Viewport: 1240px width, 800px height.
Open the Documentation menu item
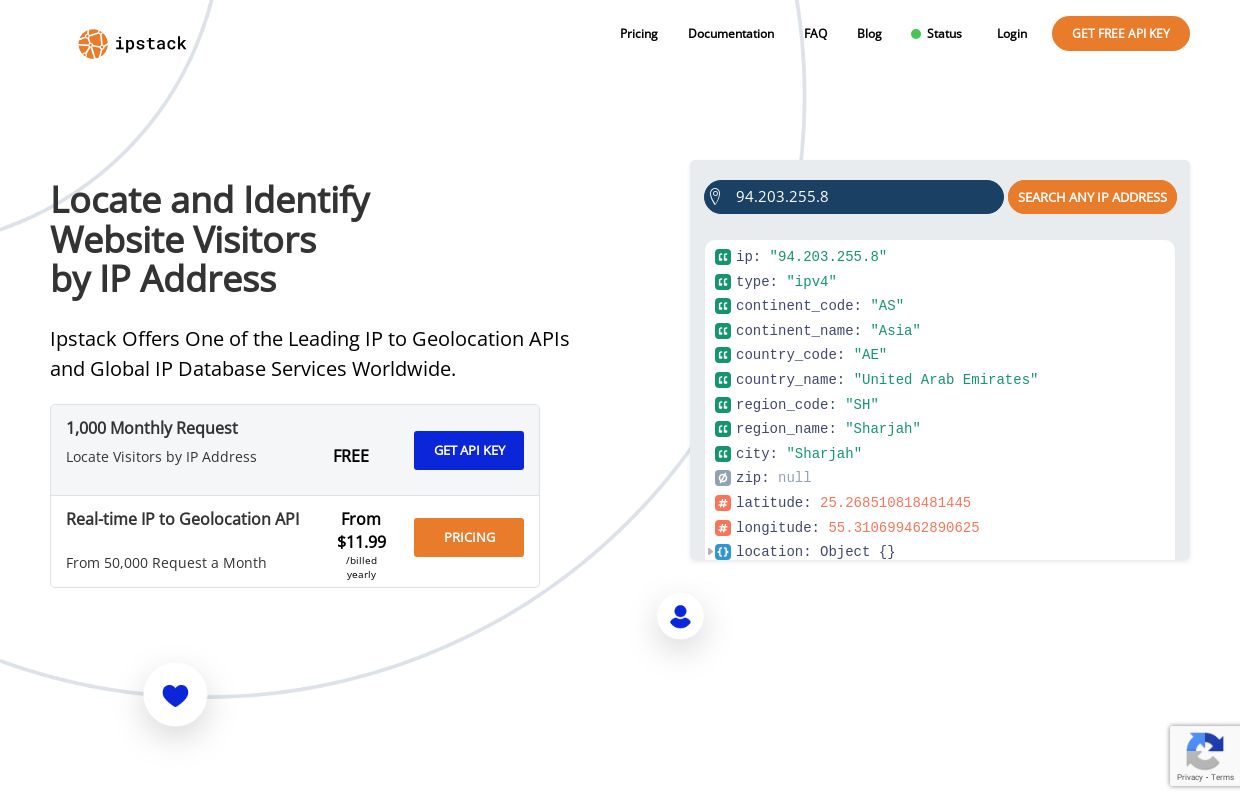[731, 34]
